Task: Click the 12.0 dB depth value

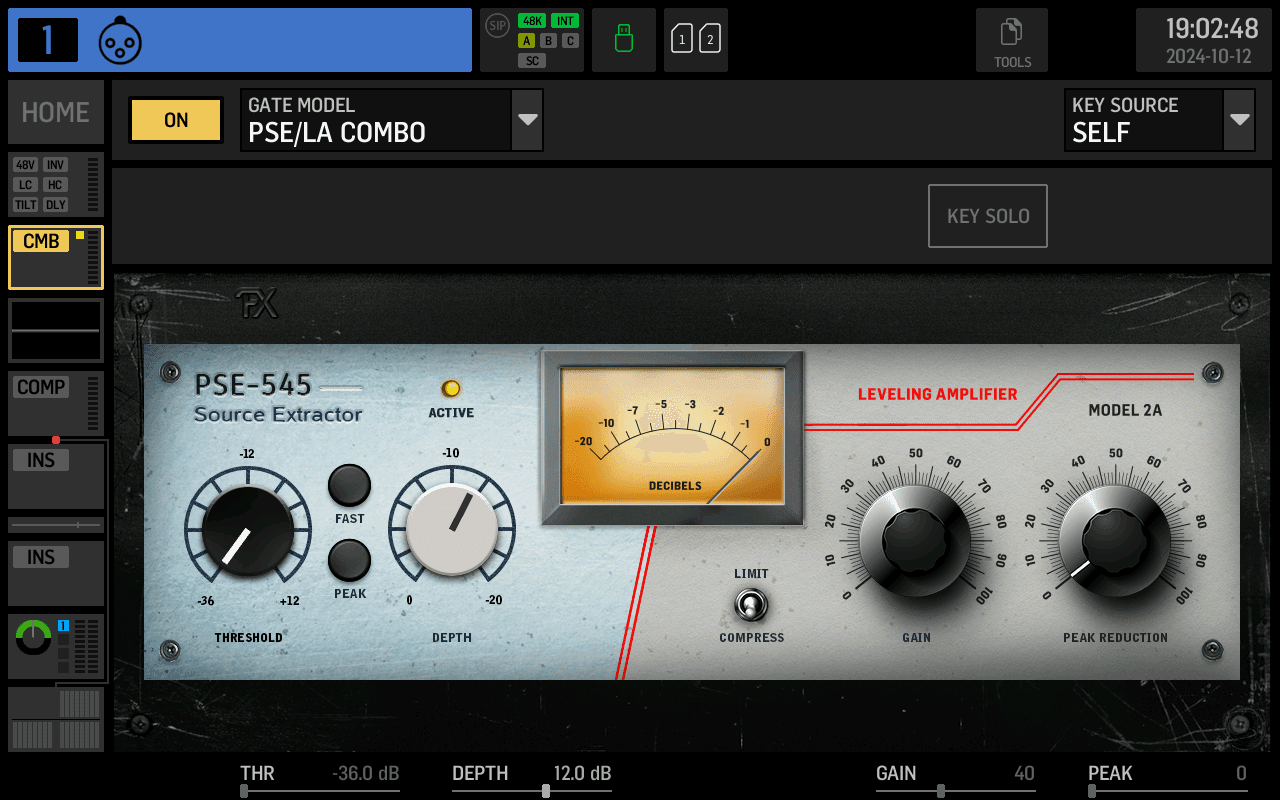Action: coord(582,773)
